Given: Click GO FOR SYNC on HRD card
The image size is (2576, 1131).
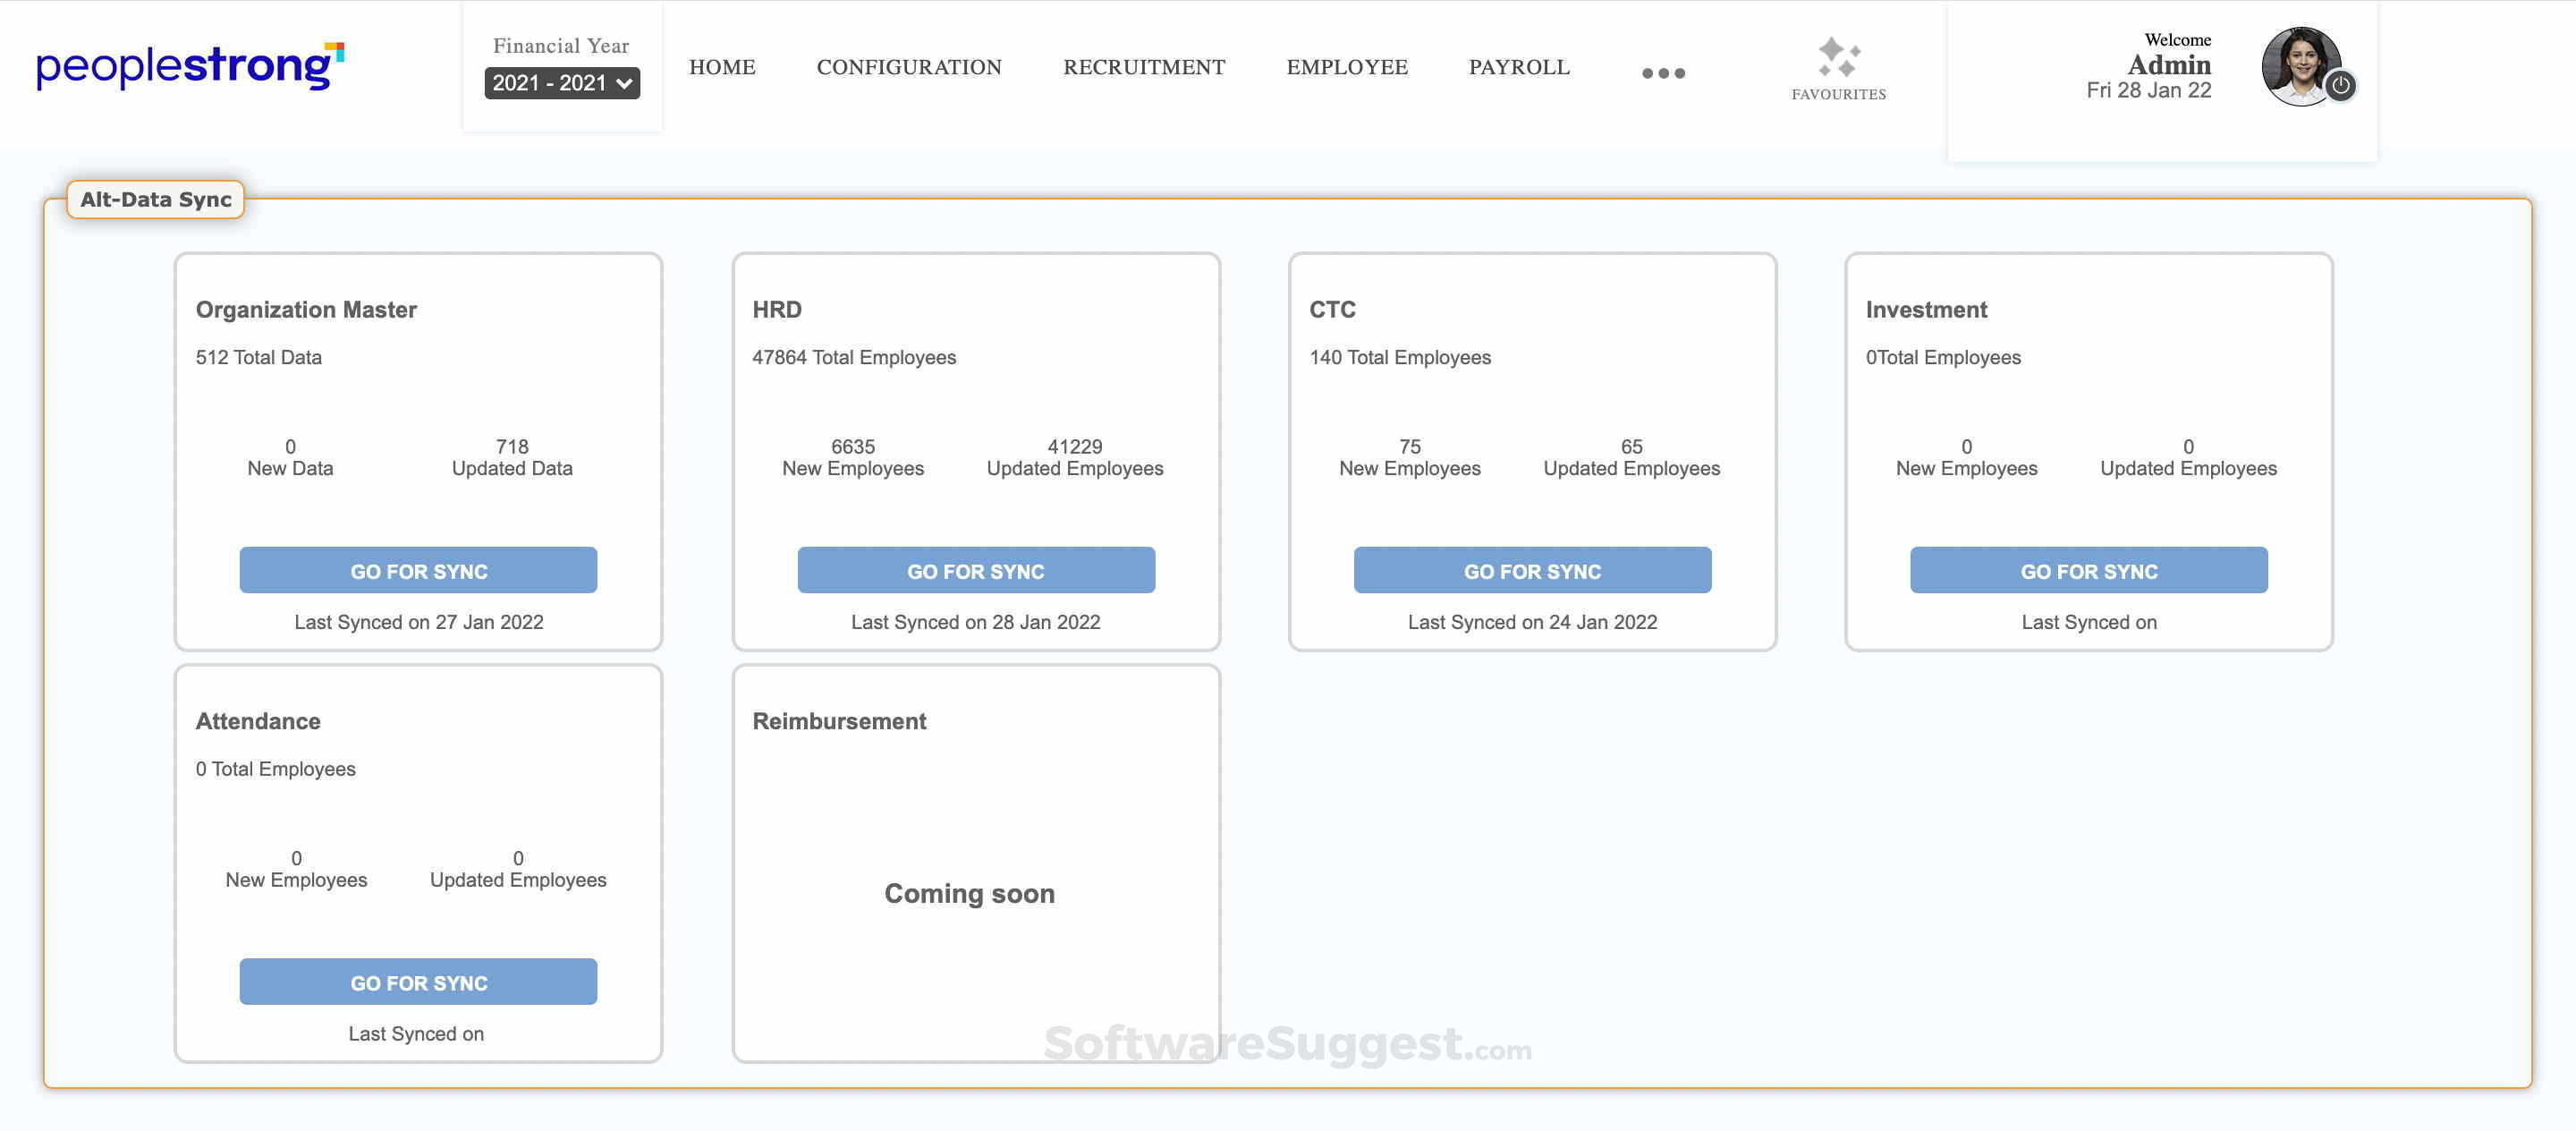Looking at the screenshot, I should tap(976, 570).
